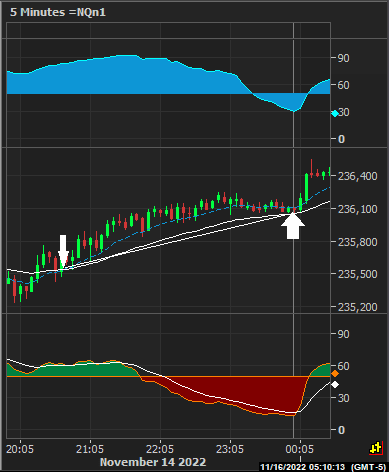389x472 pixels.
Task: Click the 23:05 time axis label
Action: coord(230,449)
